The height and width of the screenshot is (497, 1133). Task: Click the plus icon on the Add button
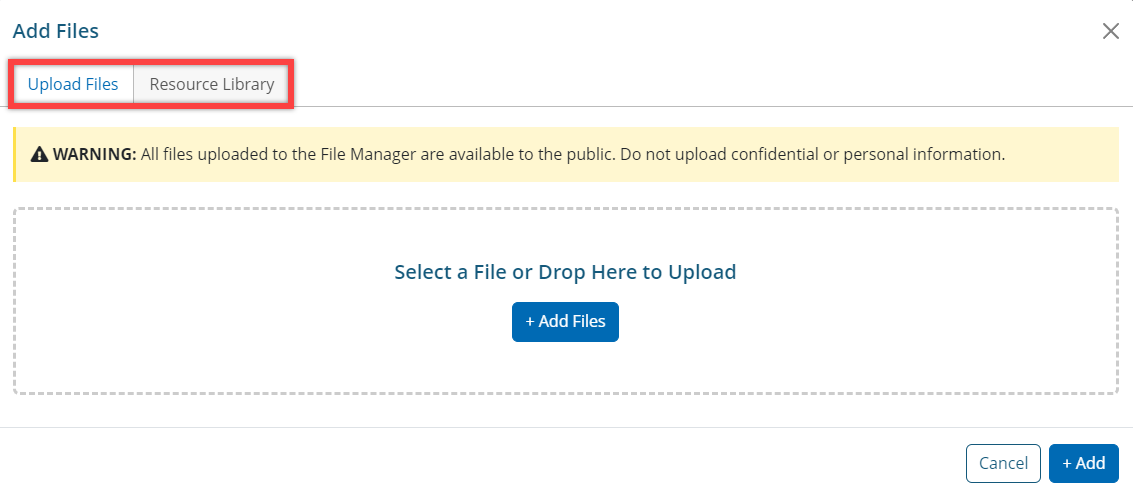pyautogui.click(x=1067, y=463)
